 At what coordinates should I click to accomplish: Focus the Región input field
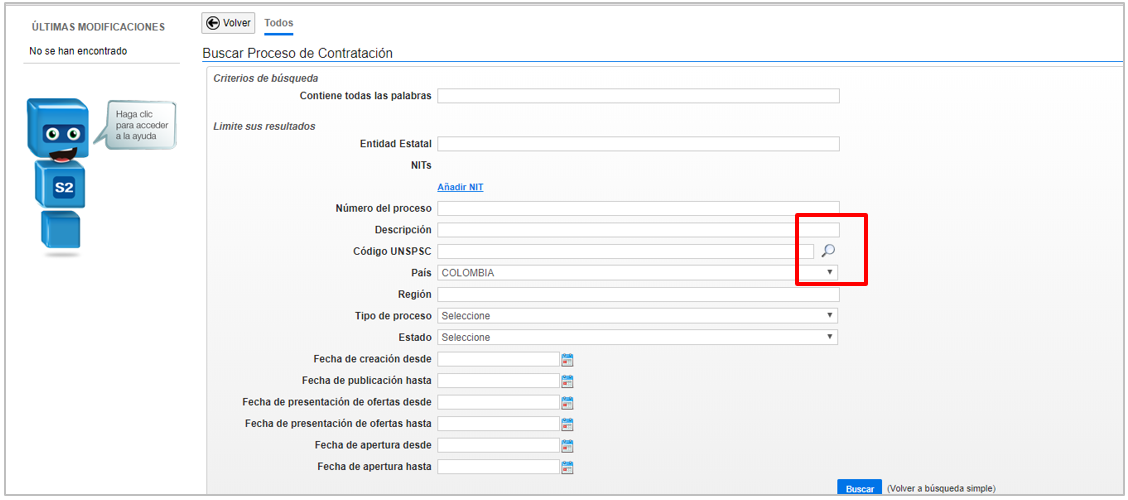pos(638,294)
